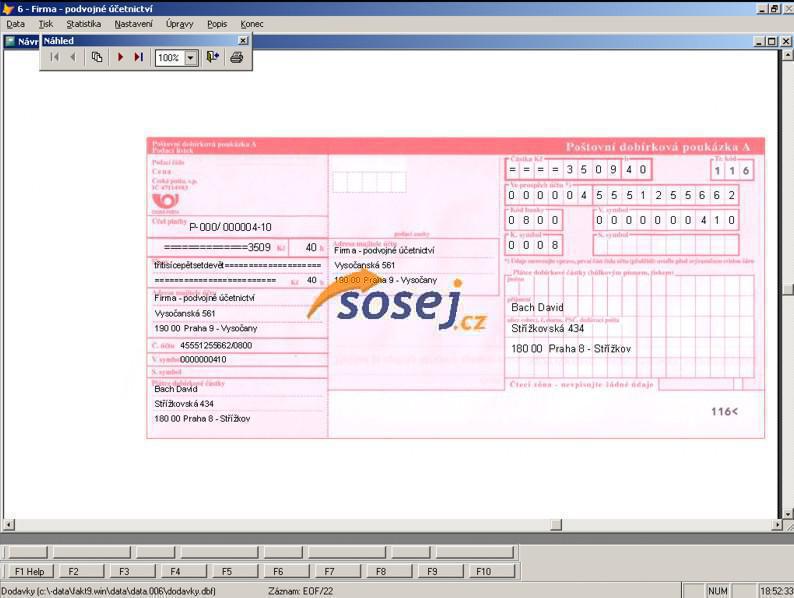The width and height of the screenshot is (794, 598).
Task: Minimize the inner preview window
Action: 759,42
